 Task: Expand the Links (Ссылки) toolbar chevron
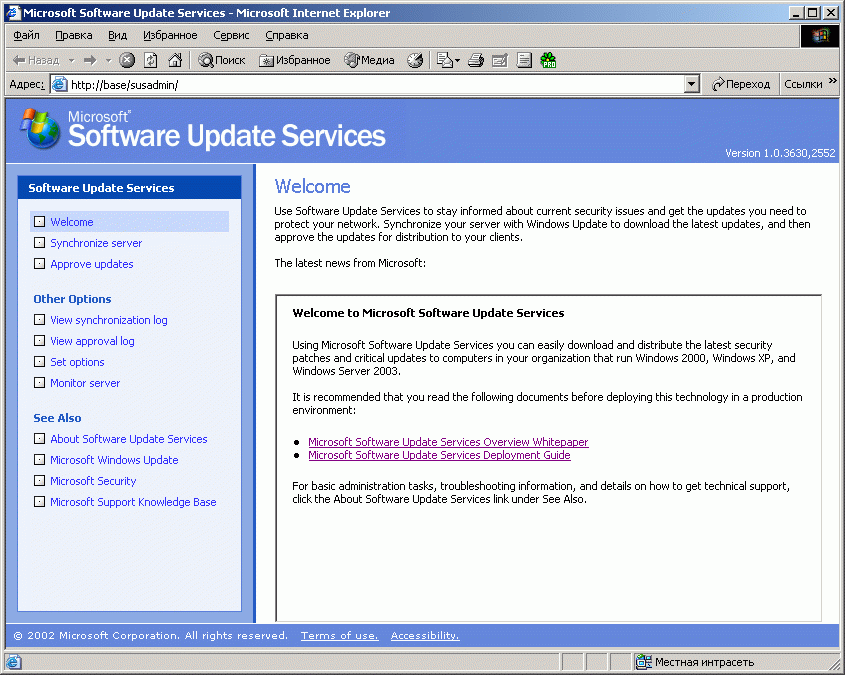click(x=833, y=81)
